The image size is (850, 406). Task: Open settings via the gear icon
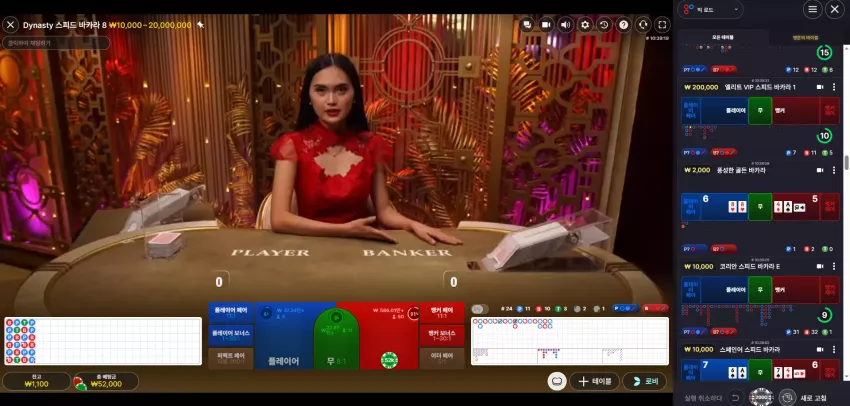pos(585,25)
